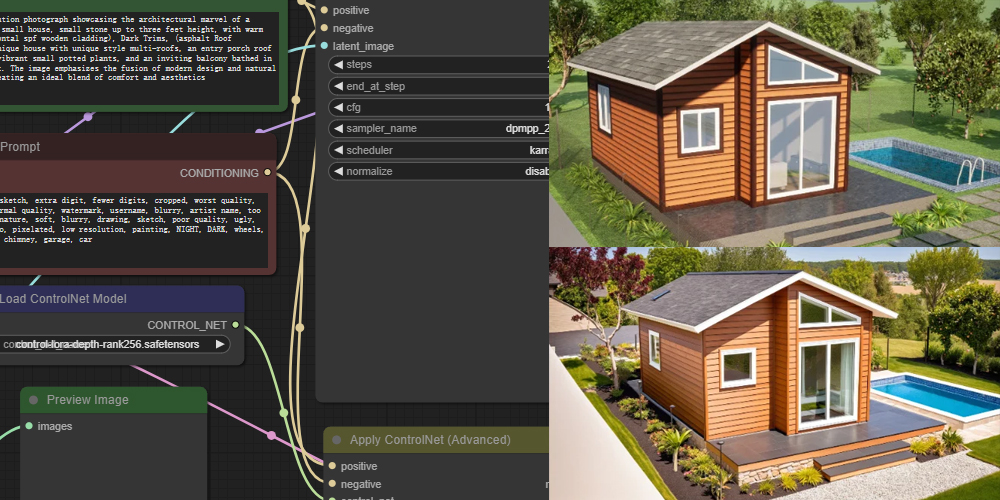Select next ControlNet model with right arrow

pos(220,344)
